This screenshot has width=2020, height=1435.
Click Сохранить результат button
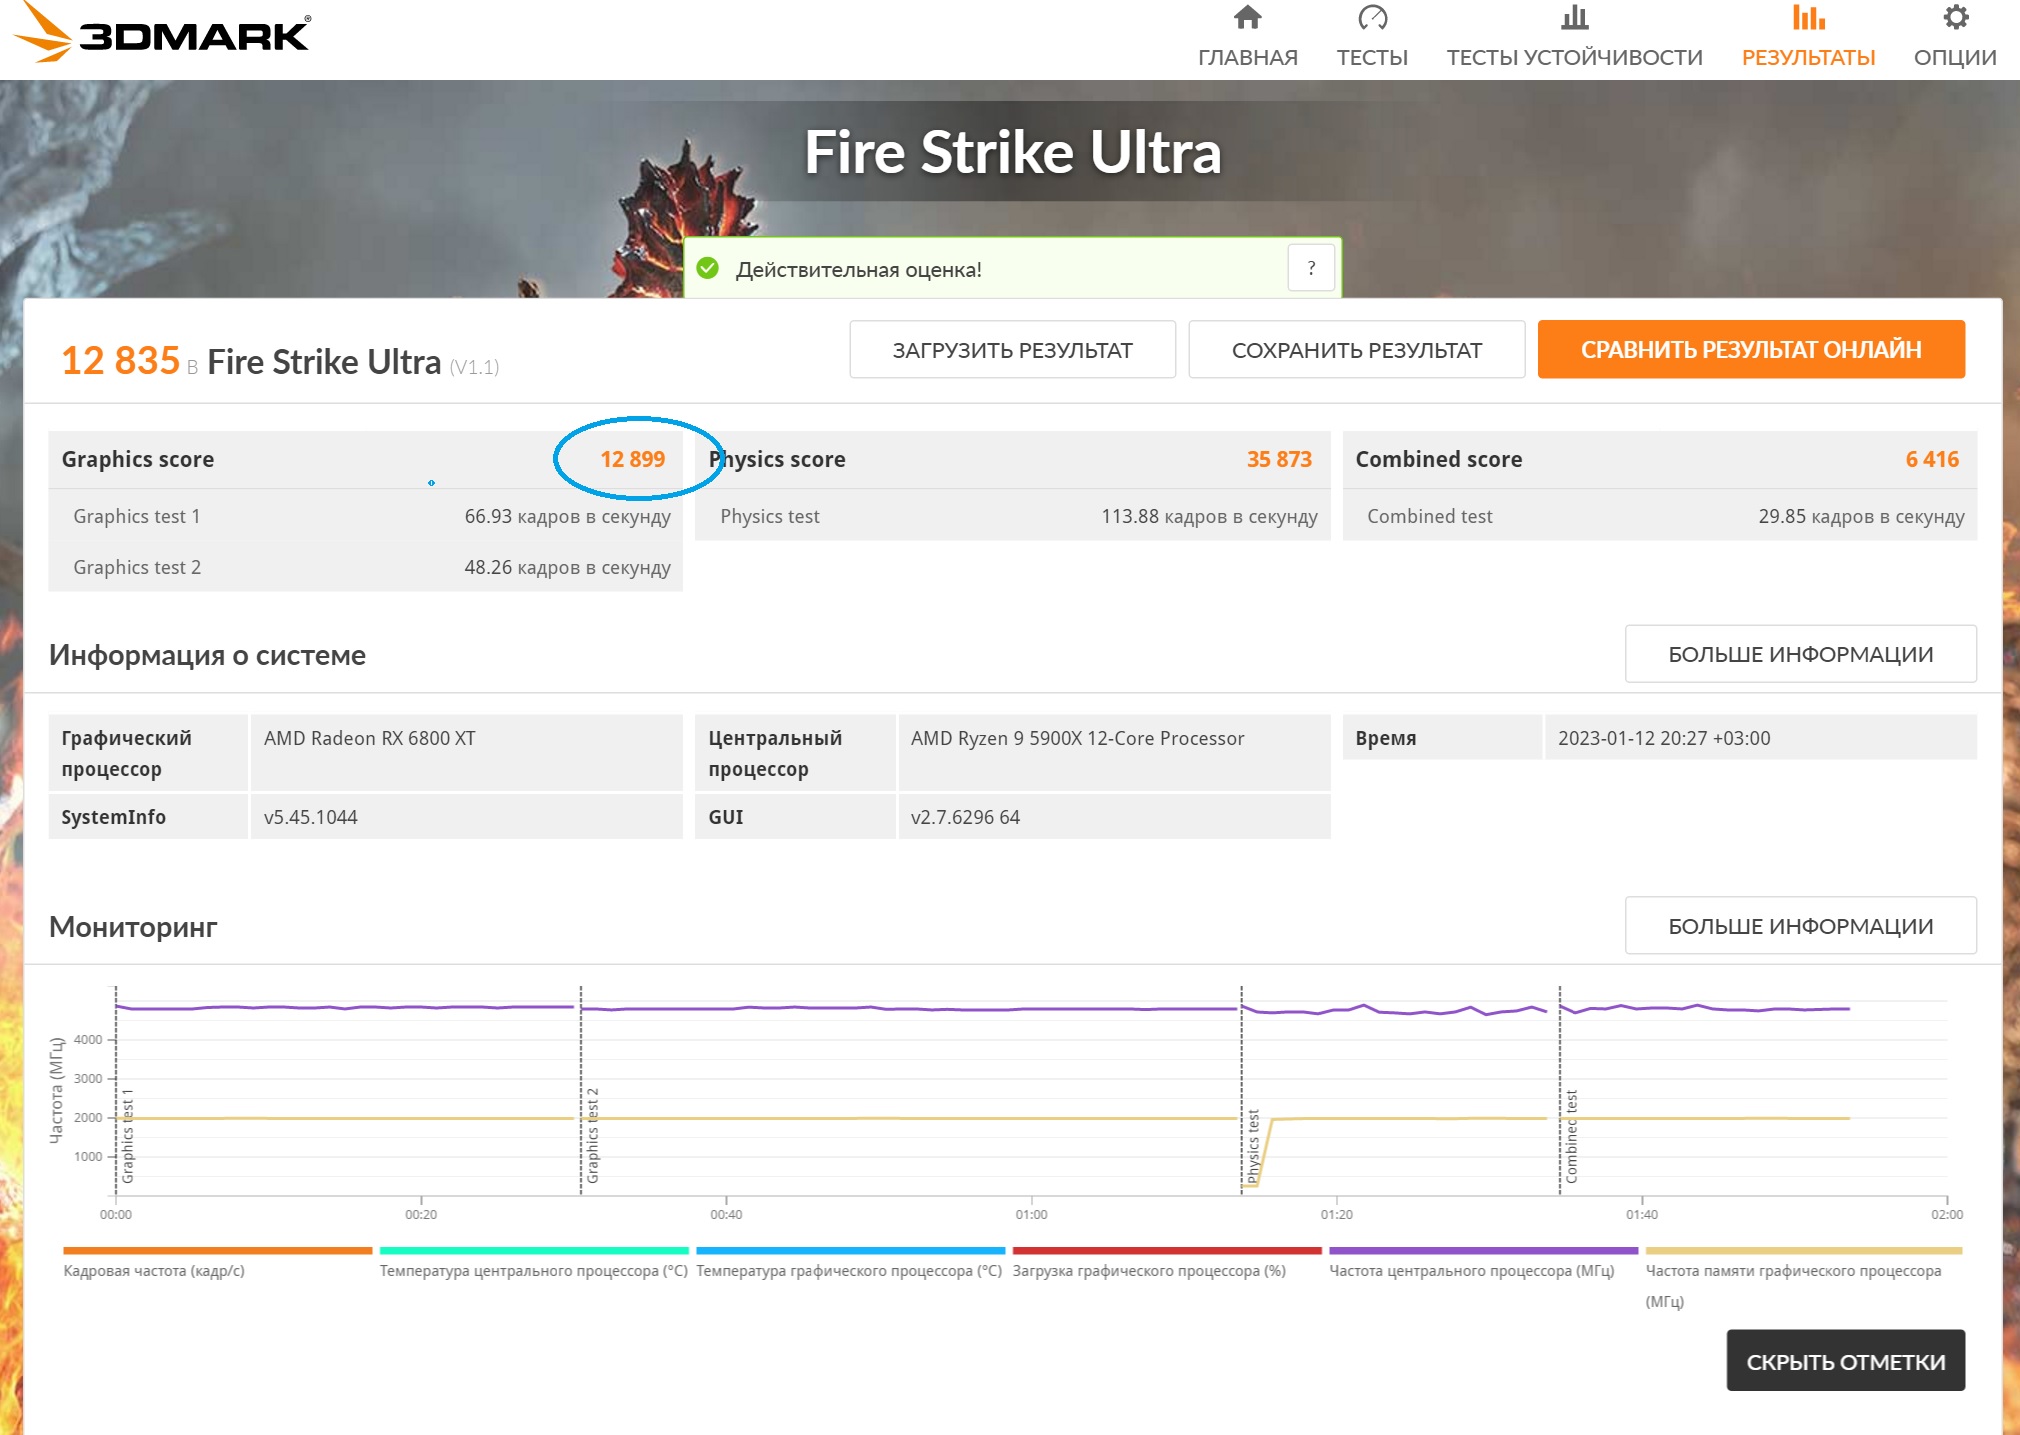point(1355,350)
